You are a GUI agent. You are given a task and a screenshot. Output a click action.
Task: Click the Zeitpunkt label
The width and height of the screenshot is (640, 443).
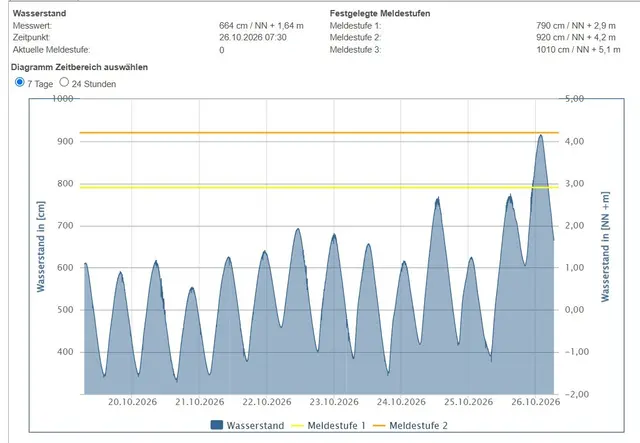coord(31,37)
